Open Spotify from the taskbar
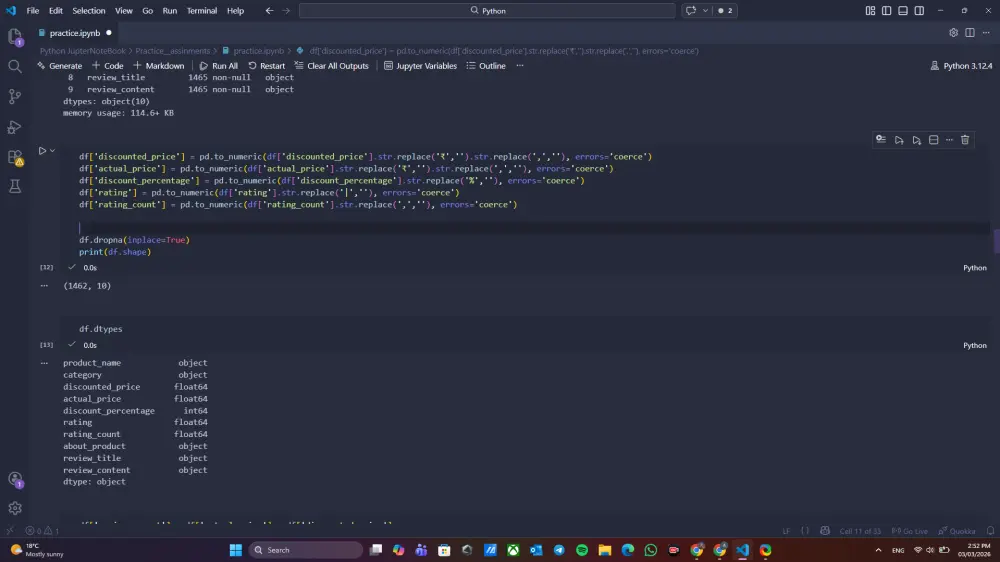The width and height of the screenshot is (1000, 562). [582, 550]
